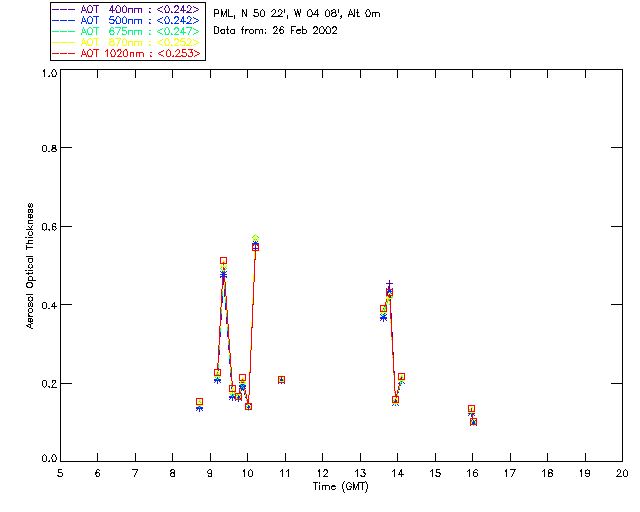Click the isolated data point near 11 GMT

(282, 380)
